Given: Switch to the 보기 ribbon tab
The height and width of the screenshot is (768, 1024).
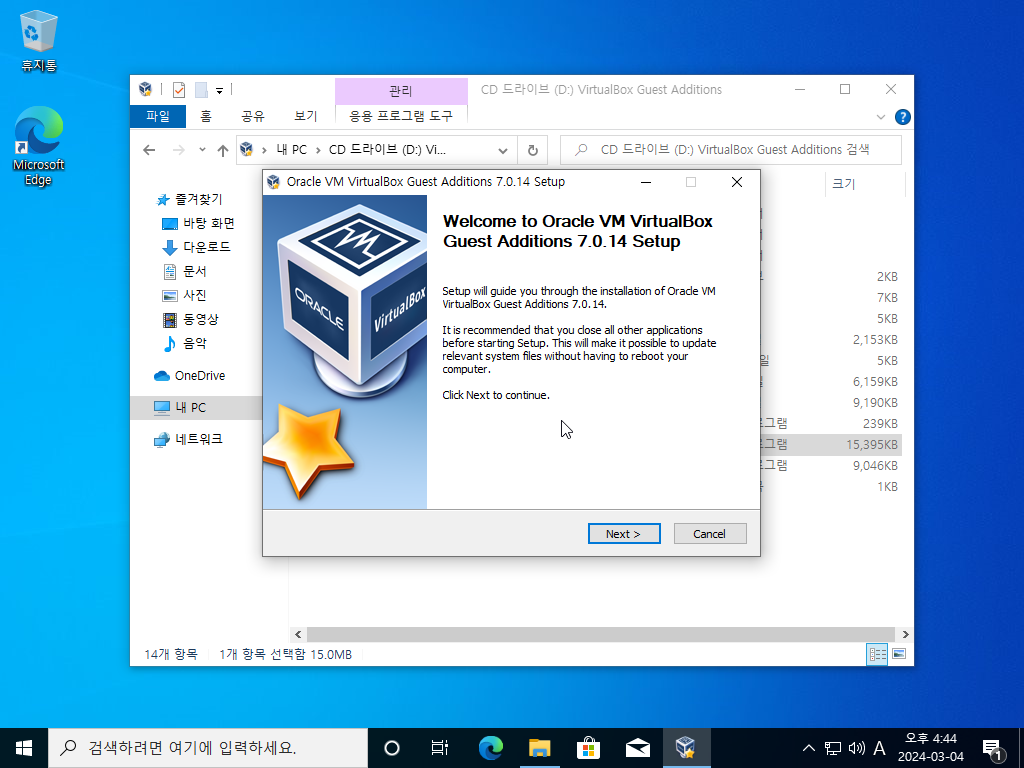Looking at the screenshot, I should click(x=306, y=116).
